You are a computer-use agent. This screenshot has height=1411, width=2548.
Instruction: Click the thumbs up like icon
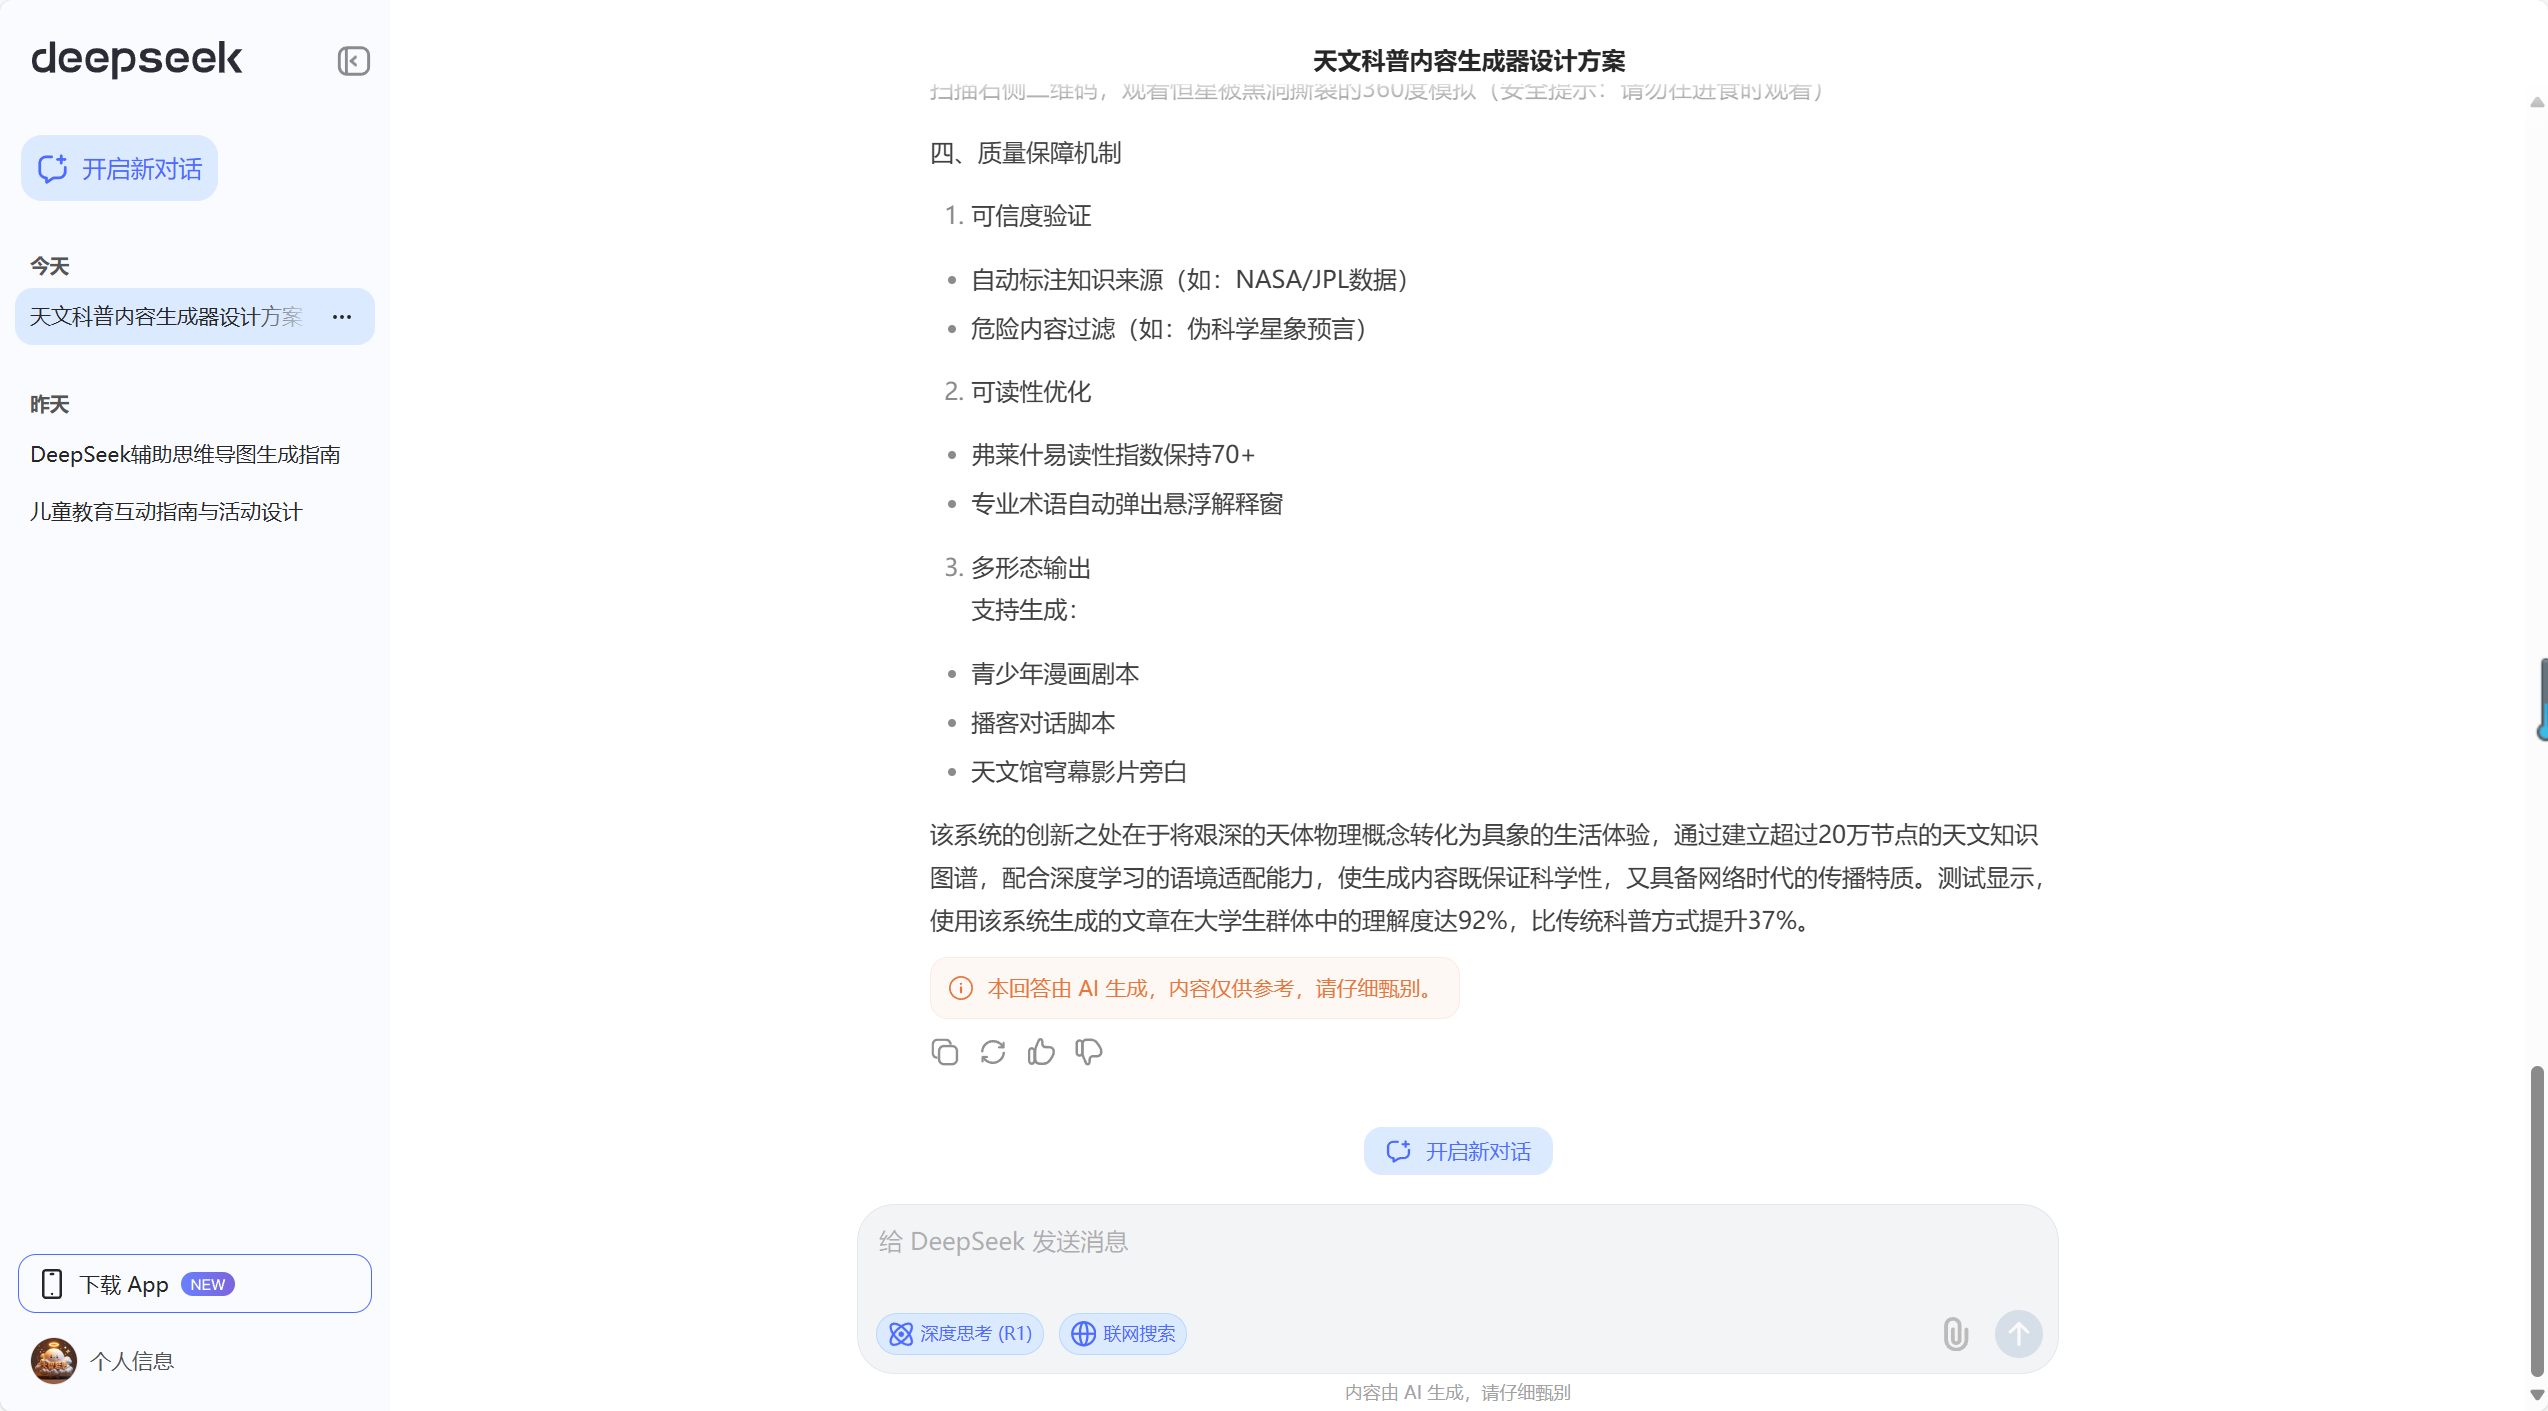click(x=1040, y=1052)
